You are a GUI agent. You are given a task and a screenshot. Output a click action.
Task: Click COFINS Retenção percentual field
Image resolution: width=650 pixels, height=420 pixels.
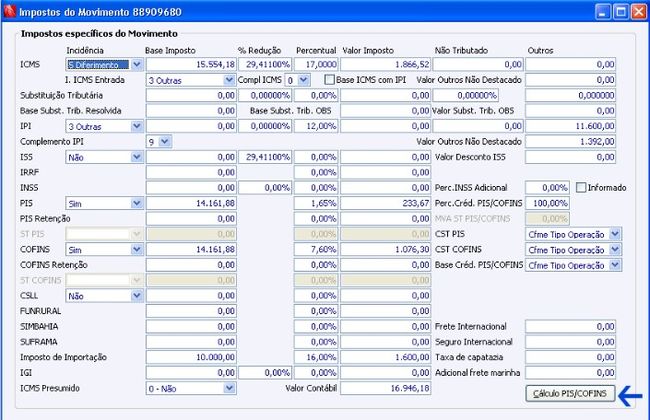pos(316,265)
